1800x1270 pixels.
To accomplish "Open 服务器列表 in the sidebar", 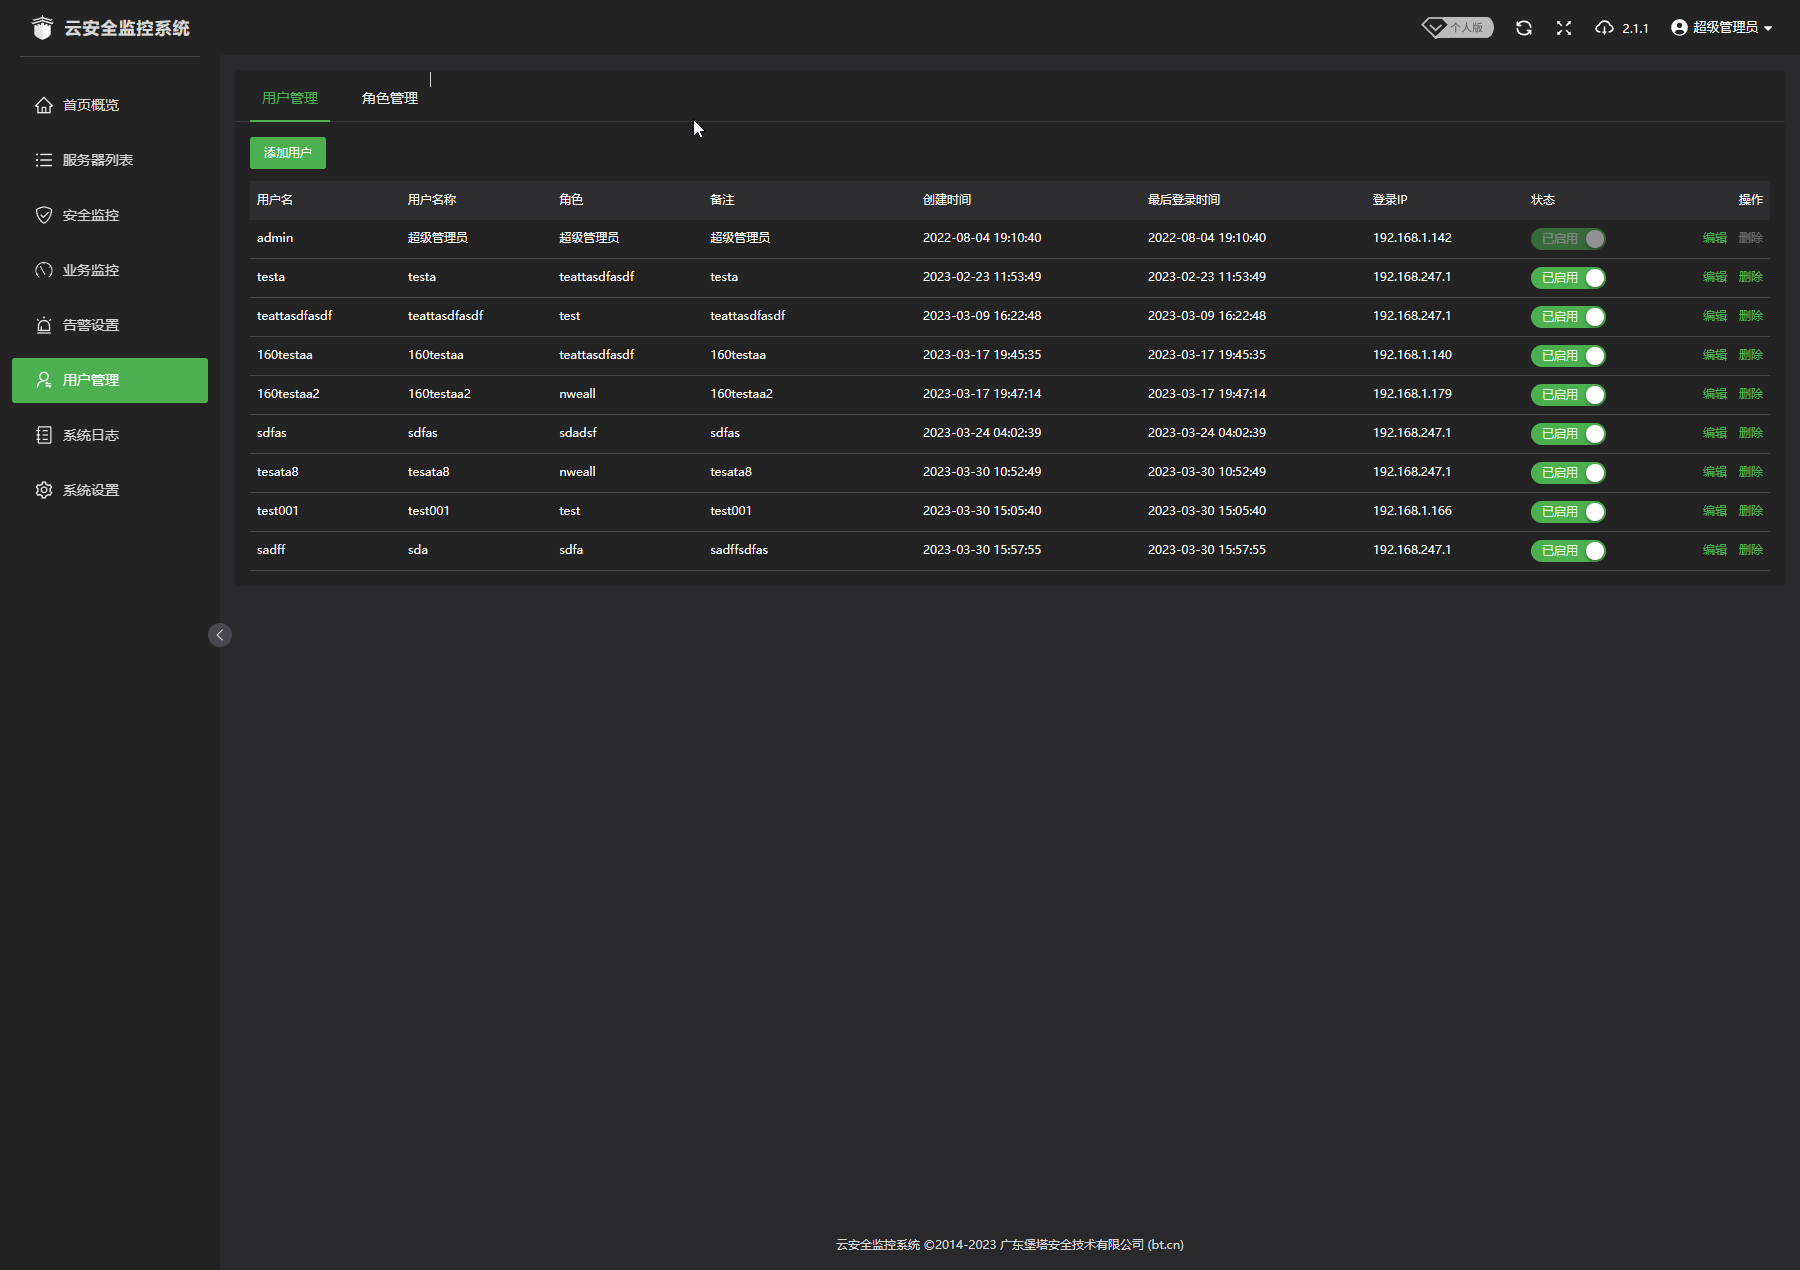I will tap(97, 160).
